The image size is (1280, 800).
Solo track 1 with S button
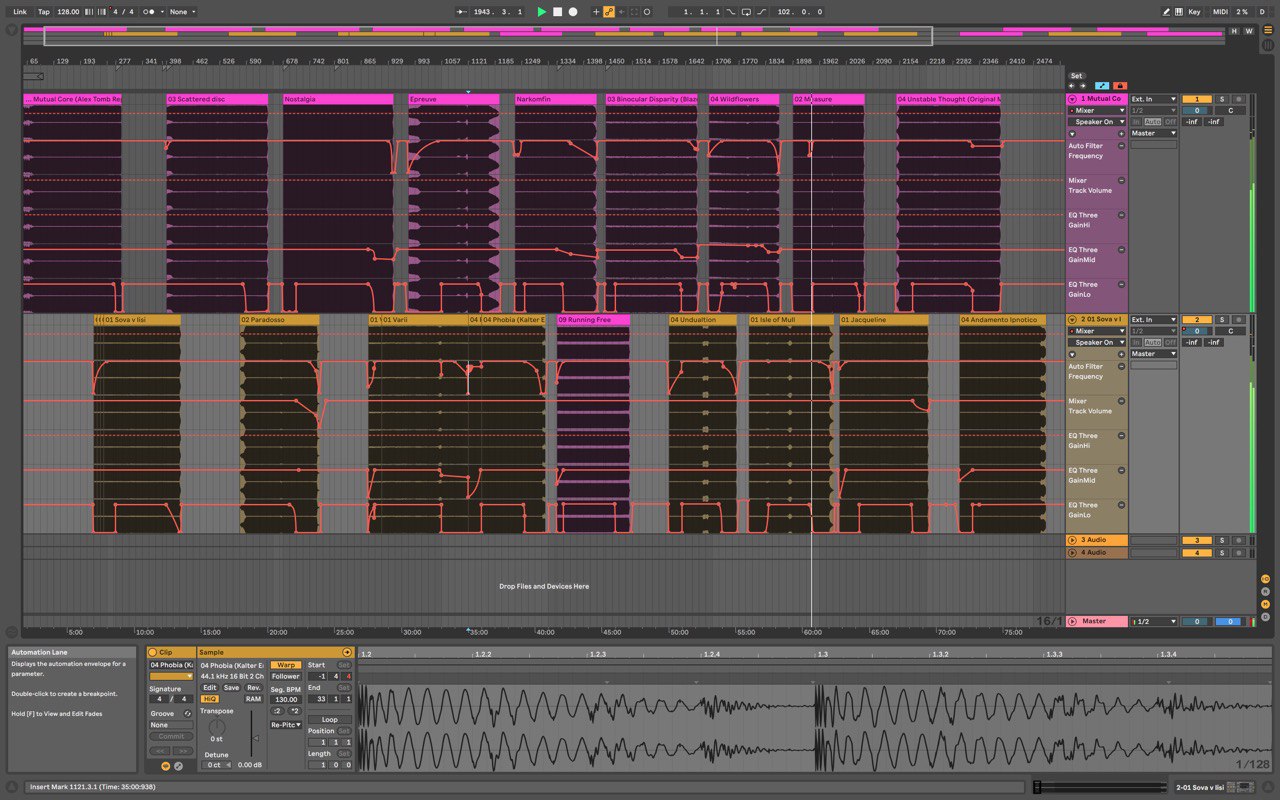[x=1221, y=99]
